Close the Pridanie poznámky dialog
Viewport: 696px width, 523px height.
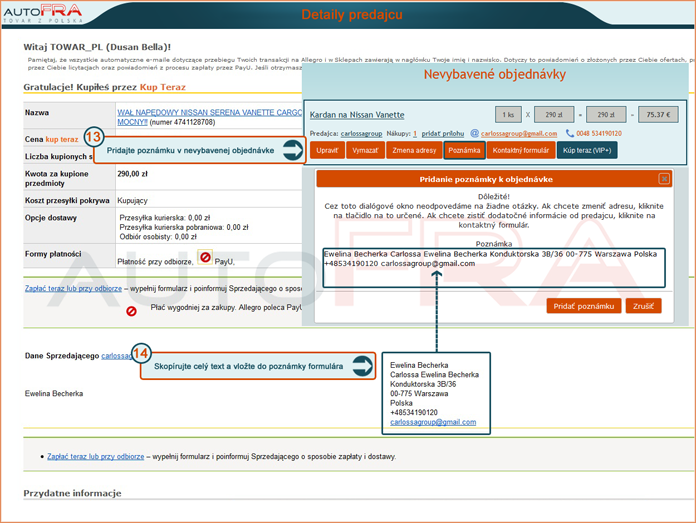click(x=664, y=179)
